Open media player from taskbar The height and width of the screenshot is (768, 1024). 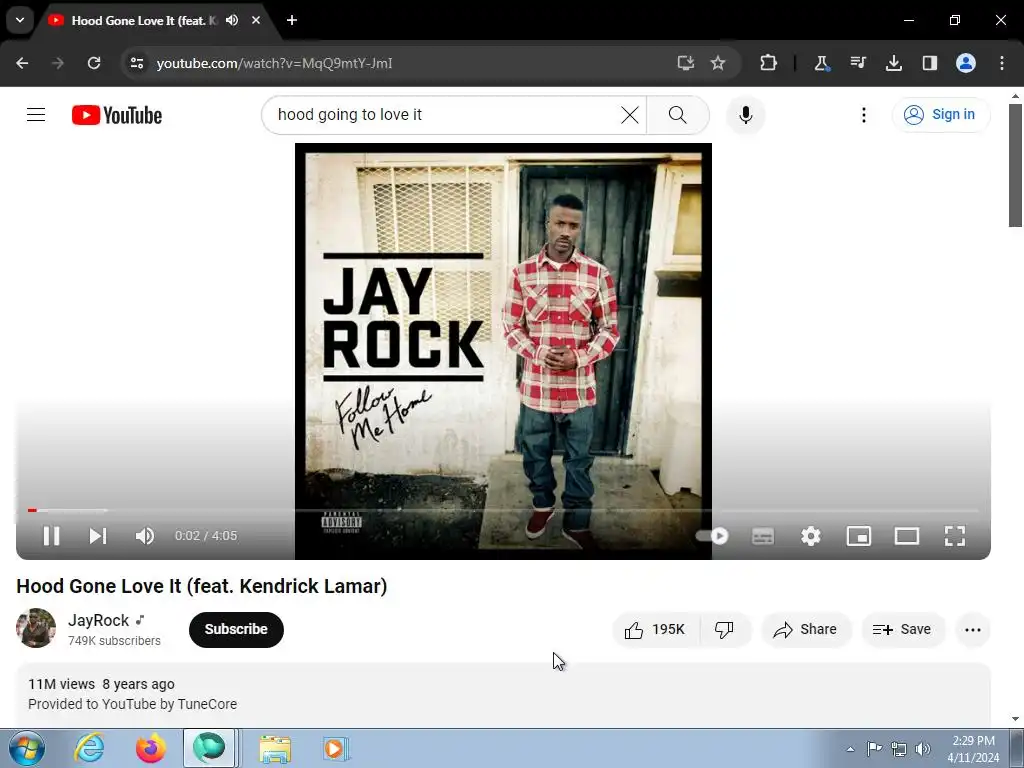[x=335, y=748]
